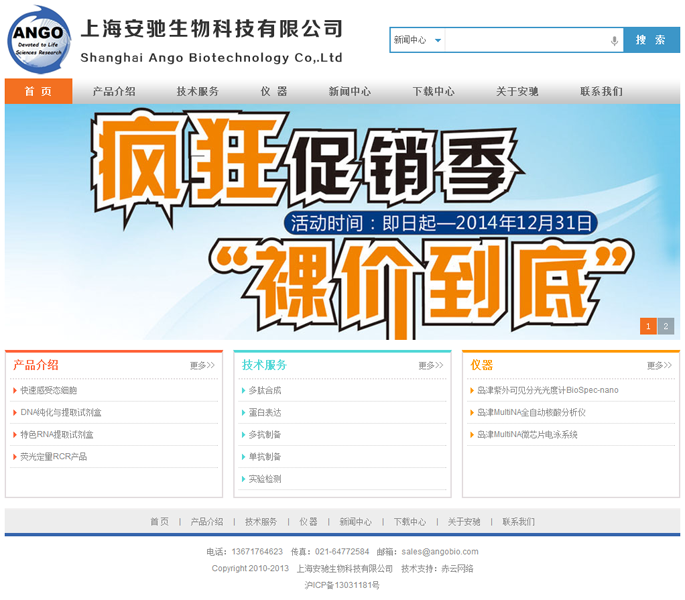Screen dimensions: 685x600
Task: Open 技术服务 in the main navigation
Action: pos(197,91)
